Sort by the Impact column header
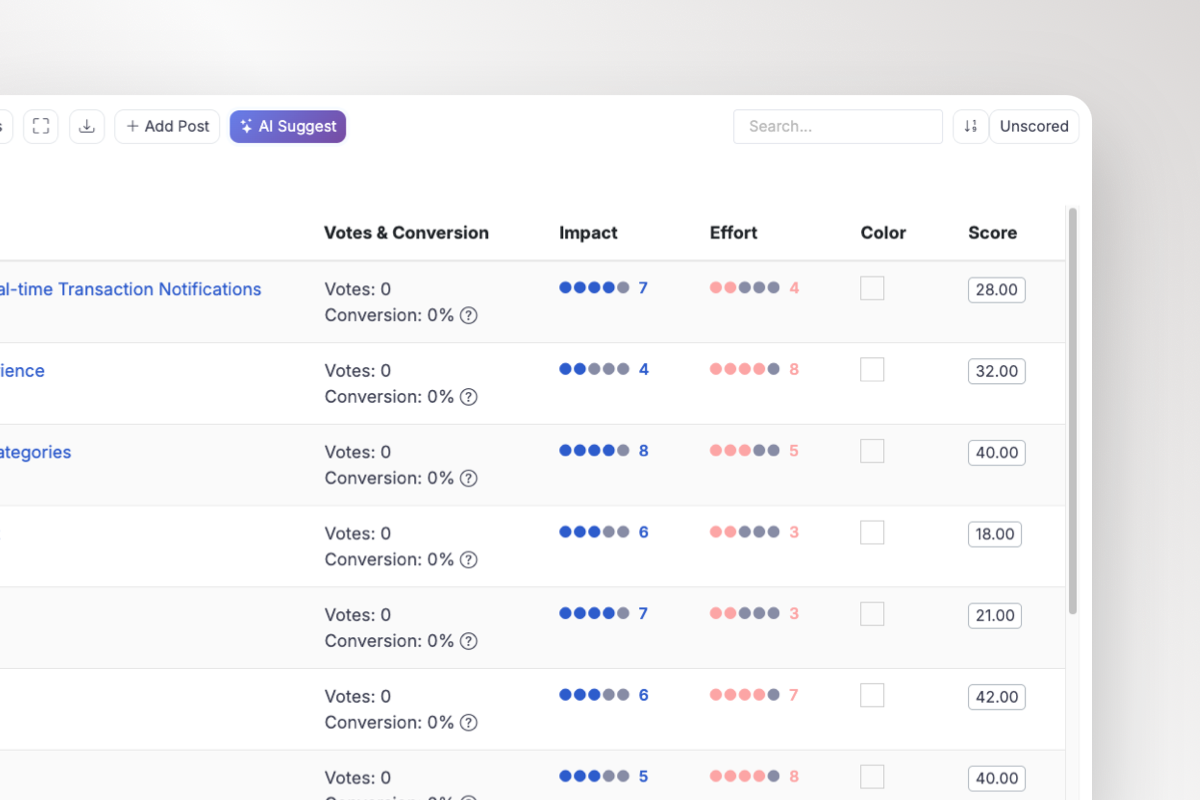Viewport: 1200px width, 800px height. pyautogui.click(x=588, y=233)
